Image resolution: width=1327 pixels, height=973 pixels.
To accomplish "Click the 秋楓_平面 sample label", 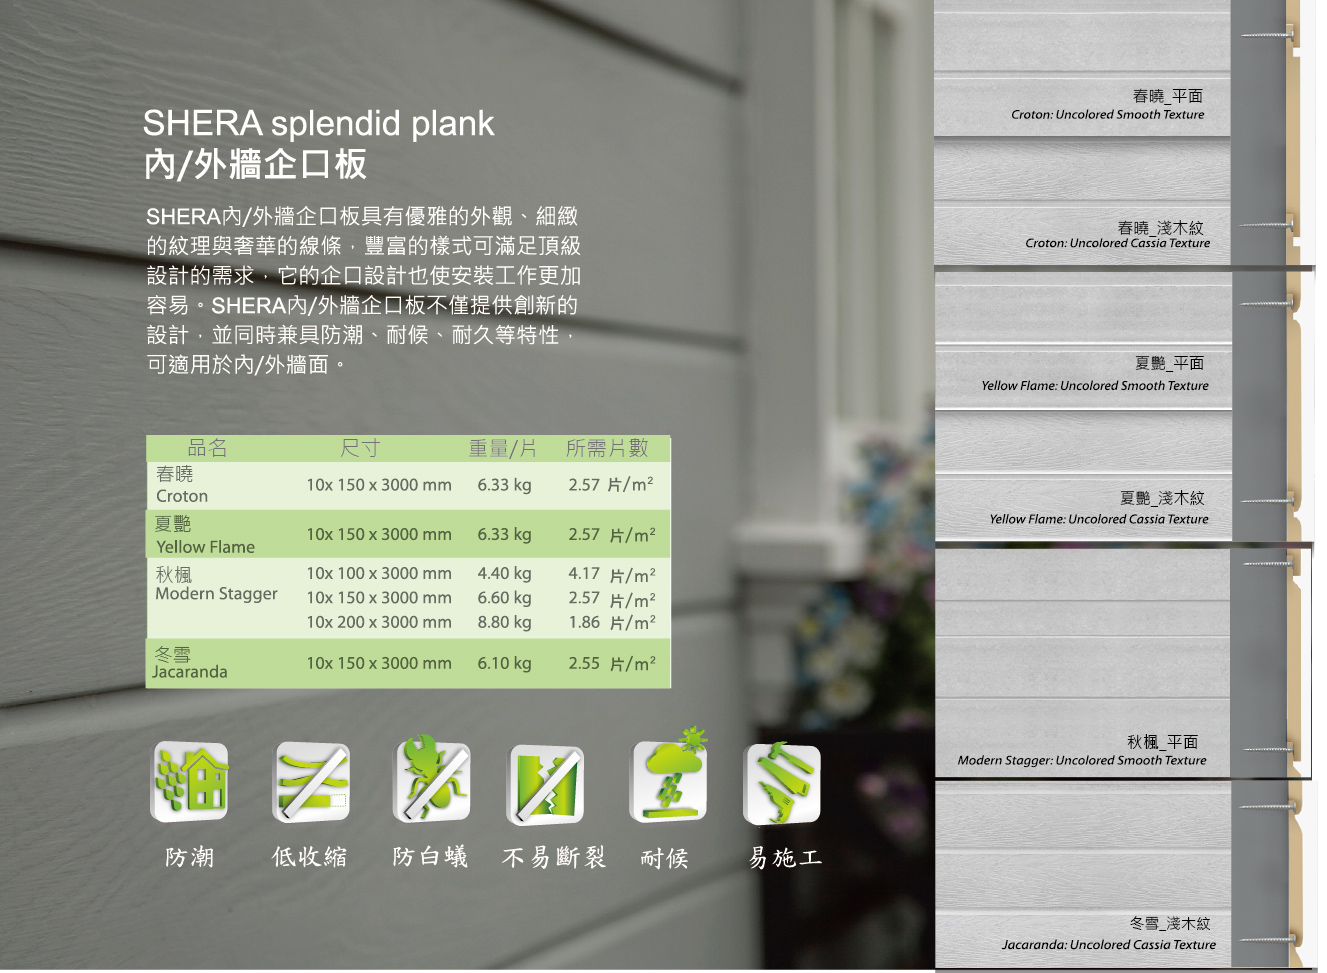I will pyautogui.click(x=1162, y=742).
